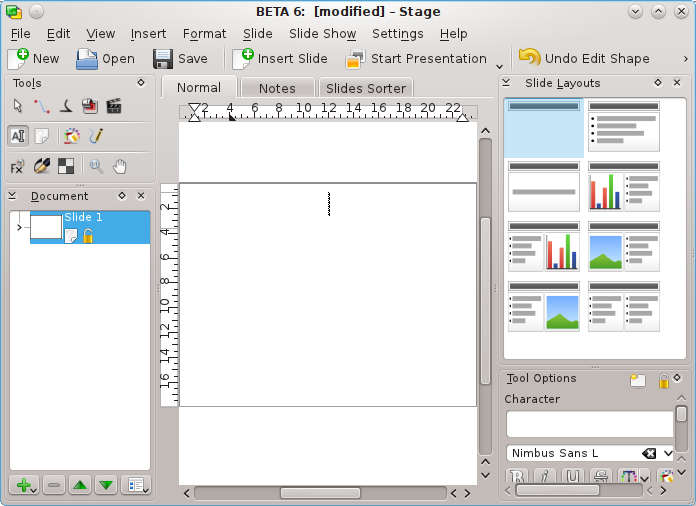Select the checkerboard pattern tool

click(65, 167)
